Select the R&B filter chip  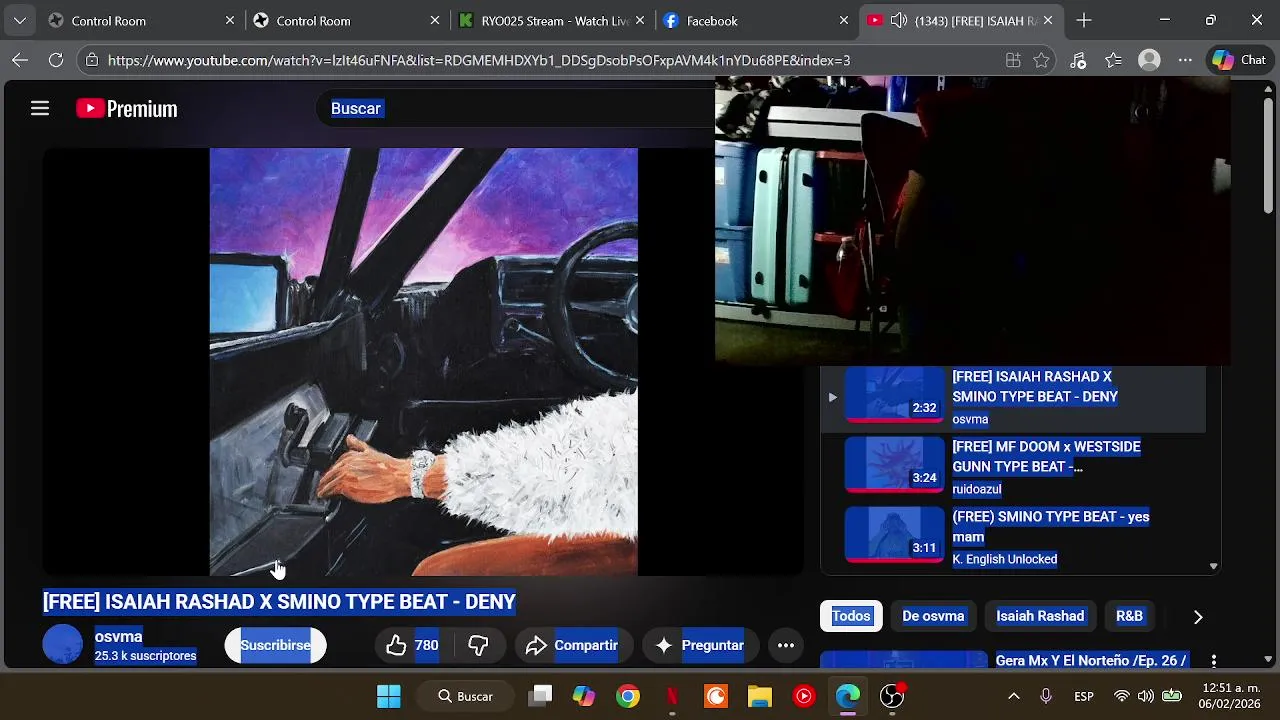coord(1129,616)
